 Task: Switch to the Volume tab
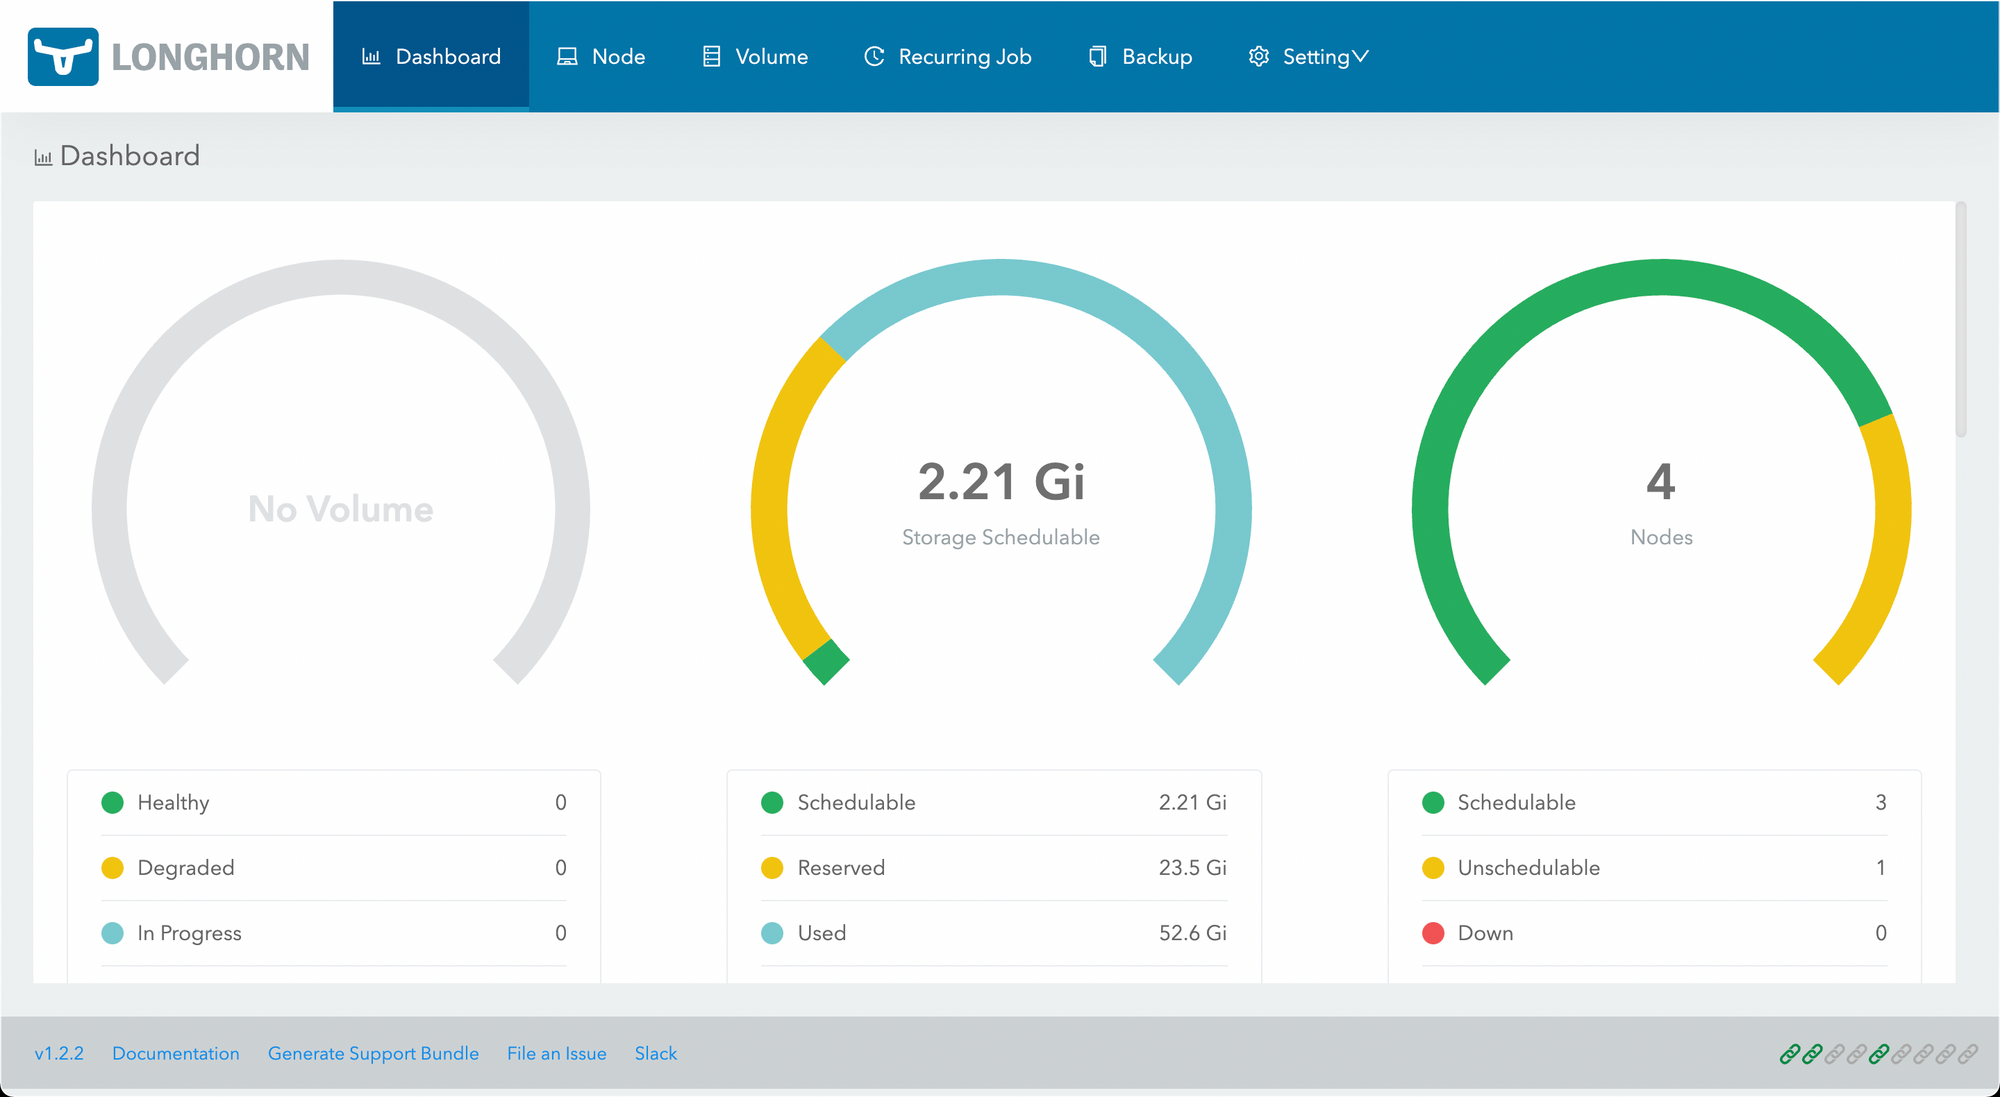(x=755, y=57)
